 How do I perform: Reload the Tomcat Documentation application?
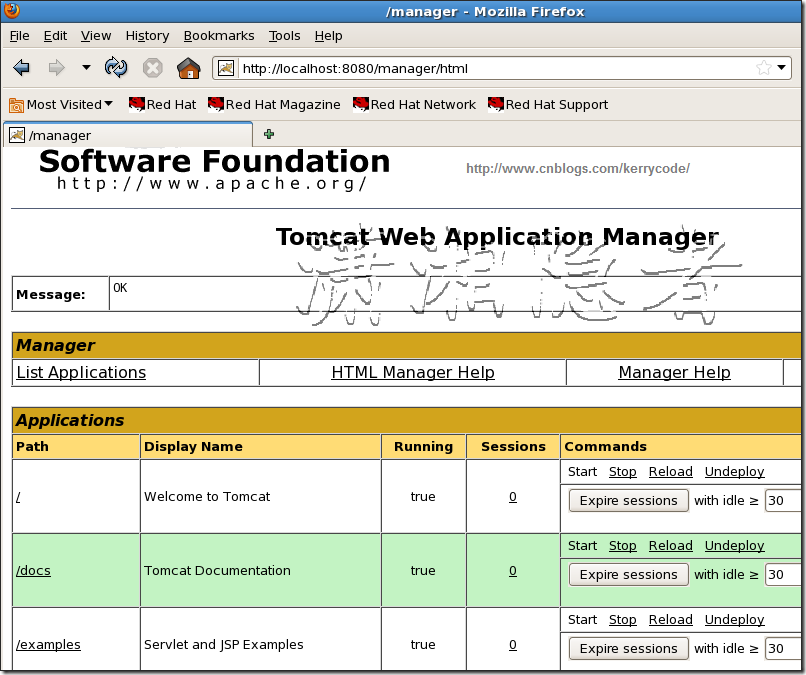(x=670, y=545)
